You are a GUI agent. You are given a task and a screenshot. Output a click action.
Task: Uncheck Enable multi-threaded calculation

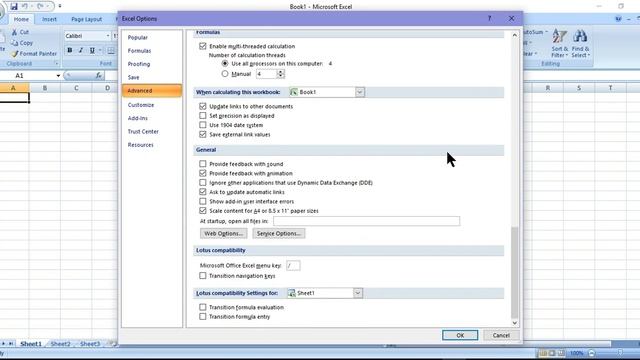pyautogui.click(x=203, y=46)
